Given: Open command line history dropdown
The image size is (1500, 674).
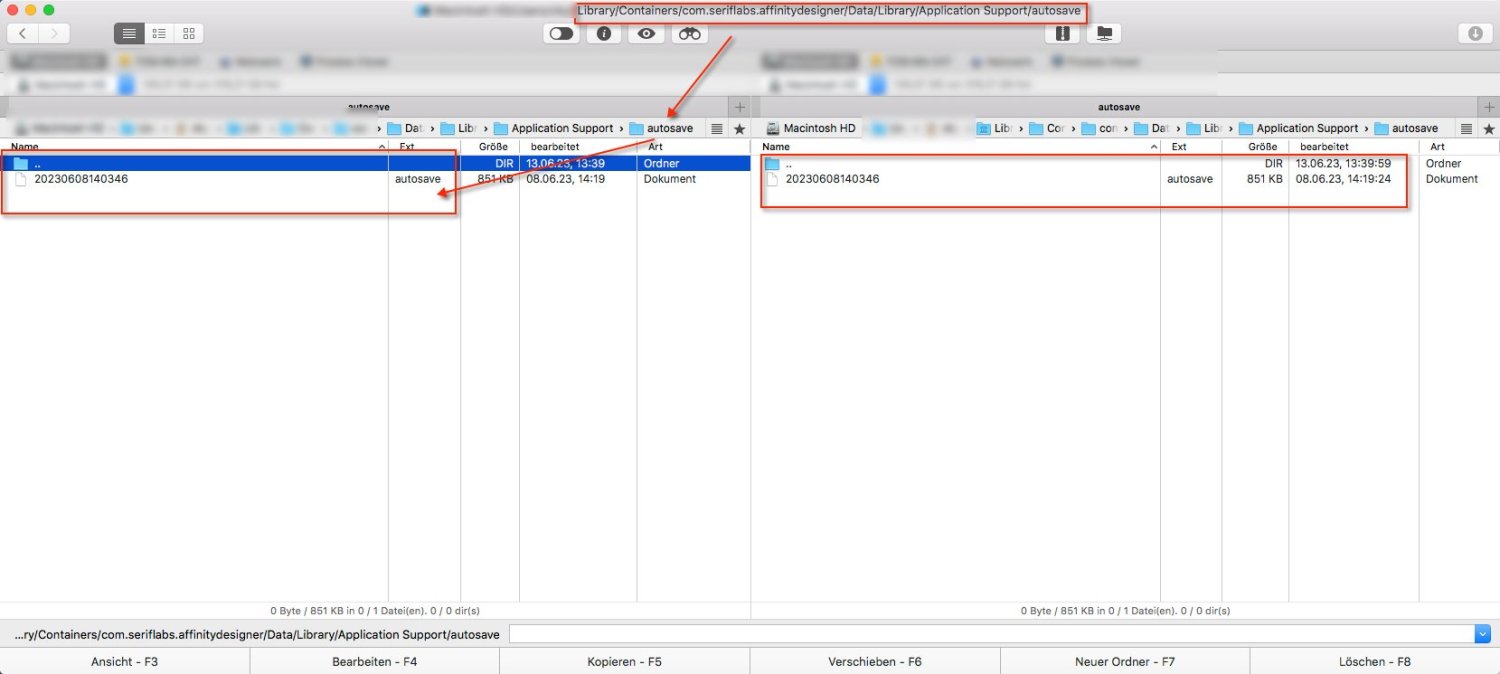Looking at the screenshot, I should click(1483, 633).
